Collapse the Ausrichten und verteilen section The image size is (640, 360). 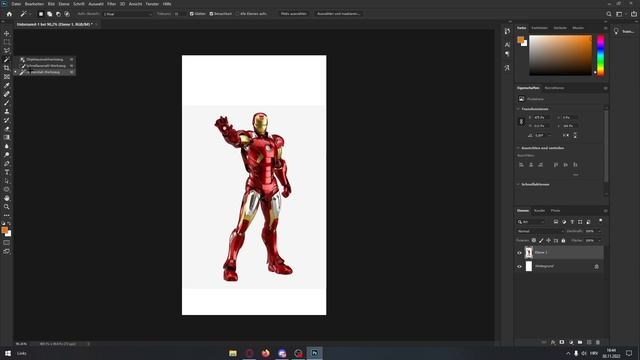click(x=518, y=148)
